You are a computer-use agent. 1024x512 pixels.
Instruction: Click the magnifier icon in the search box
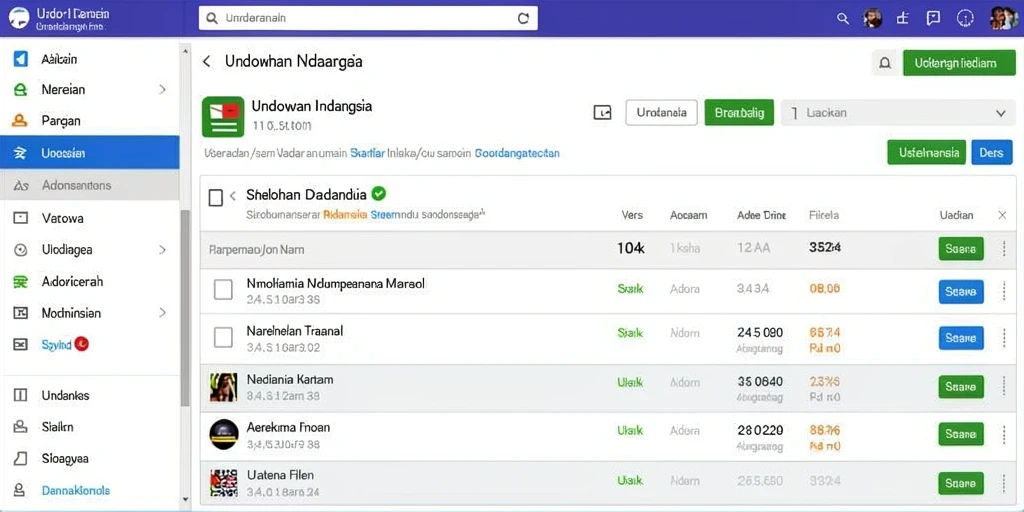click(x=212, y=18)
